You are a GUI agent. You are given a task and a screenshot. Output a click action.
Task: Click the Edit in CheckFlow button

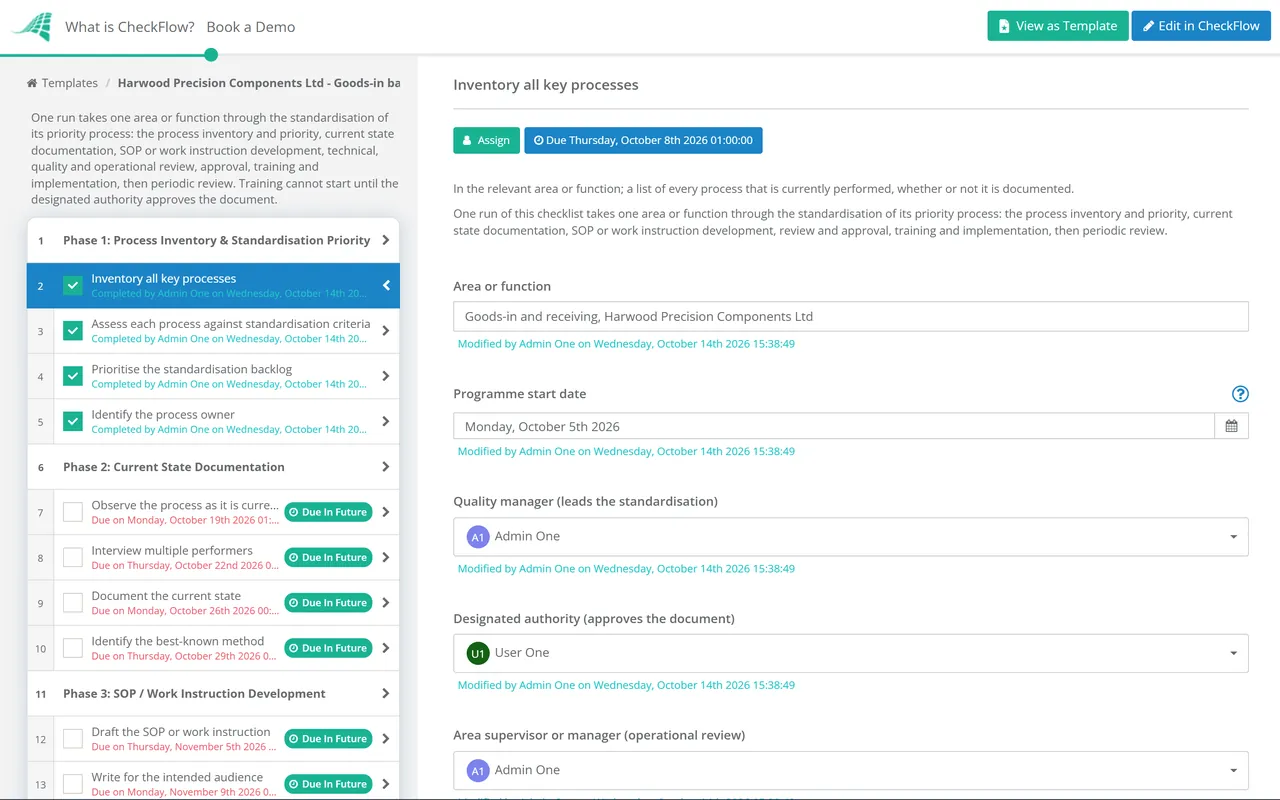pos(1201,26)
